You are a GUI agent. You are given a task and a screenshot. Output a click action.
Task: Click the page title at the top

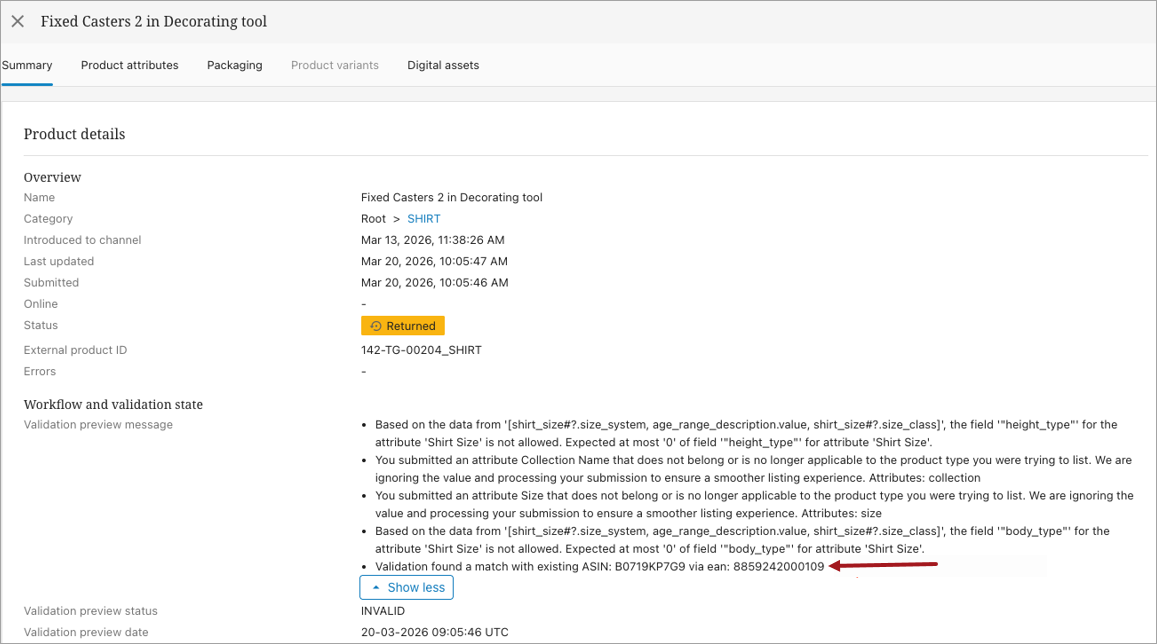pyautogui.click(x=153, y=21)
